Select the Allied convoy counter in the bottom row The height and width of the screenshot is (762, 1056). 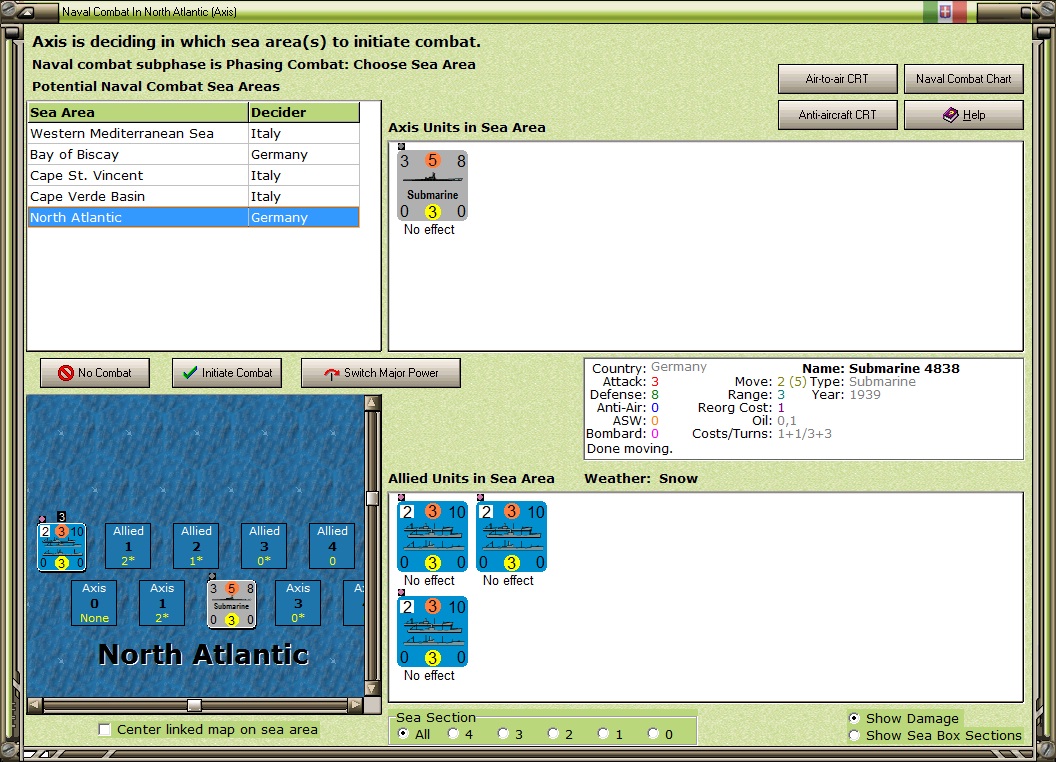[432, 631]
